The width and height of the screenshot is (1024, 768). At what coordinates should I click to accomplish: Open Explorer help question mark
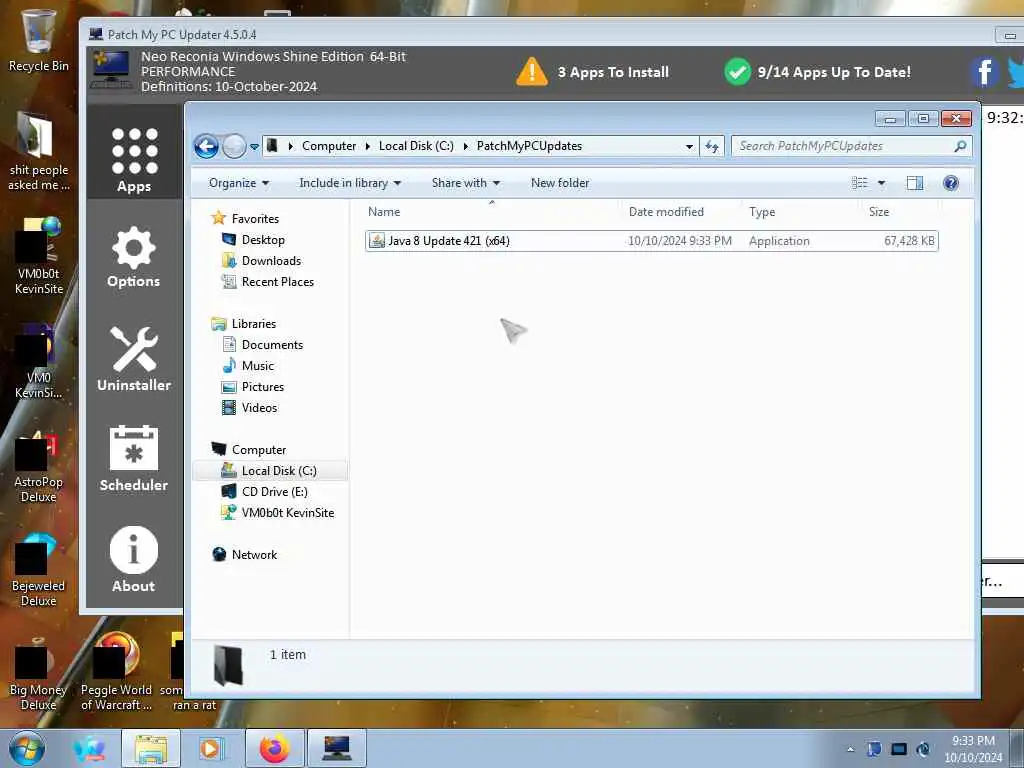point(951,183)
